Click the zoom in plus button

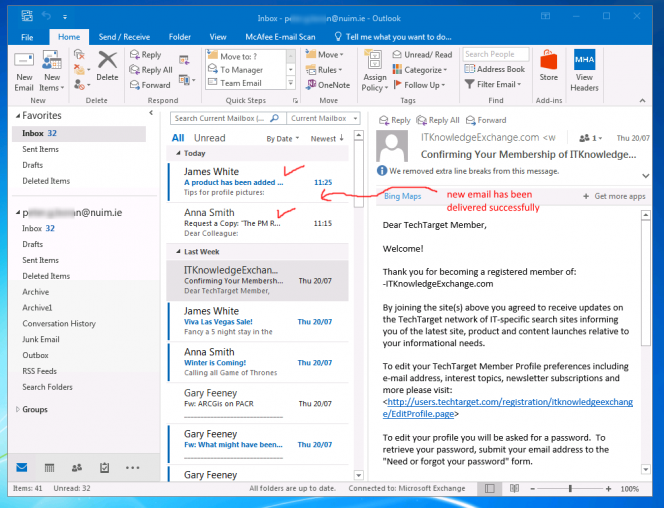click(608, 489)
